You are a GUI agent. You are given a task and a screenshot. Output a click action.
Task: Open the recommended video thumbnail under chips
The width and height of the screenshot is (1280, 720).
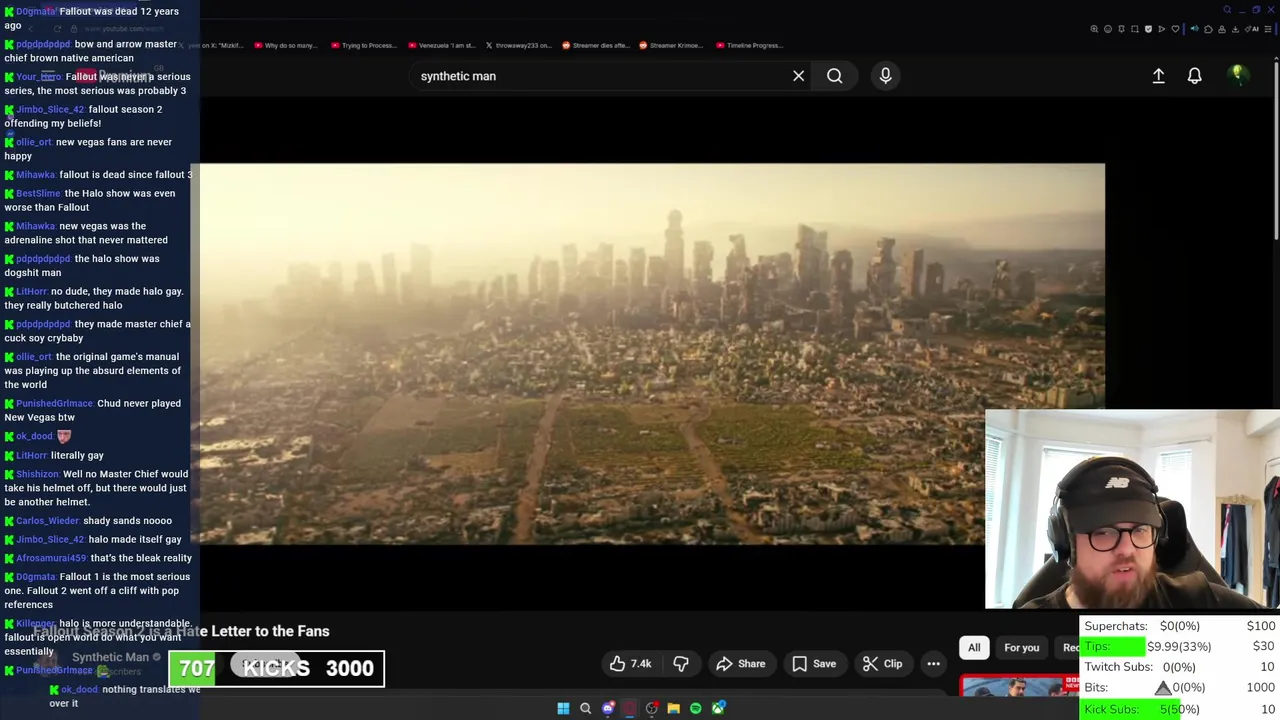[x=1020, y=686]
